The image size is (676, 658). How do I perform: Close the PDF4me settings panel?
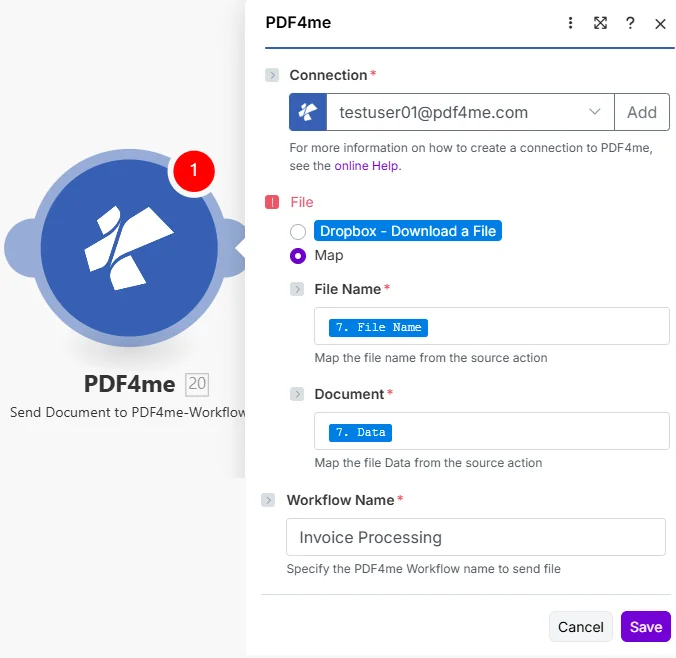660,24
